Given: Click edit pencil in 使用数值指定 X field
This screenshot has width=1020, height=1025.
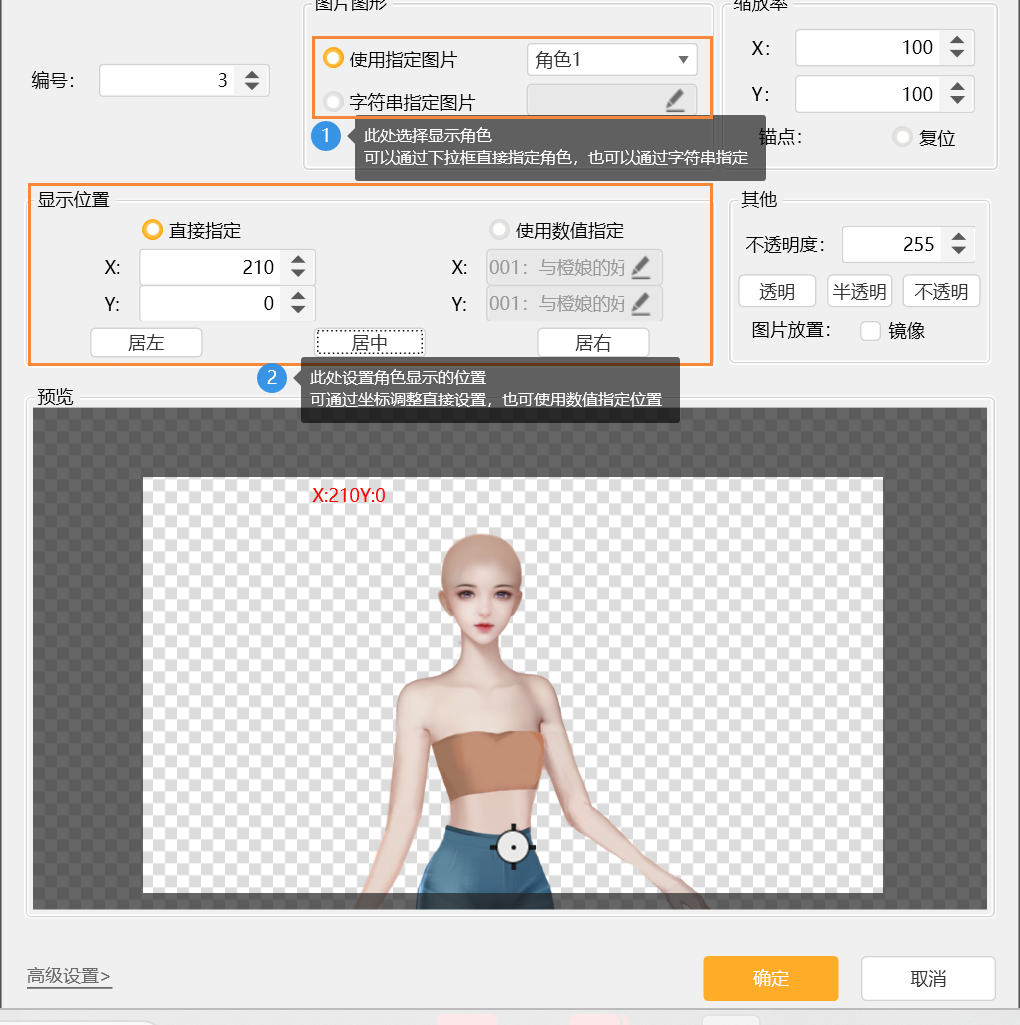Looking at the screenshot, I should (641, 268).
